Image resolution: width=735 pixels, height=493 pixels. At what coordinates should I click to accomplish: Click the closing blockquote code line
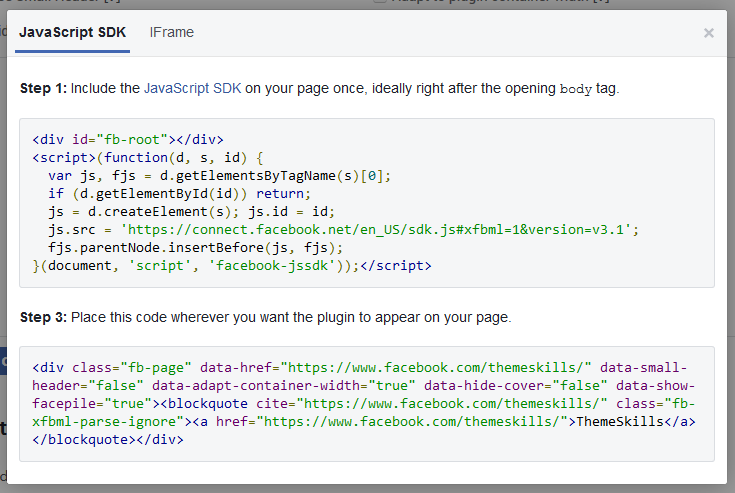pos(108,440)
